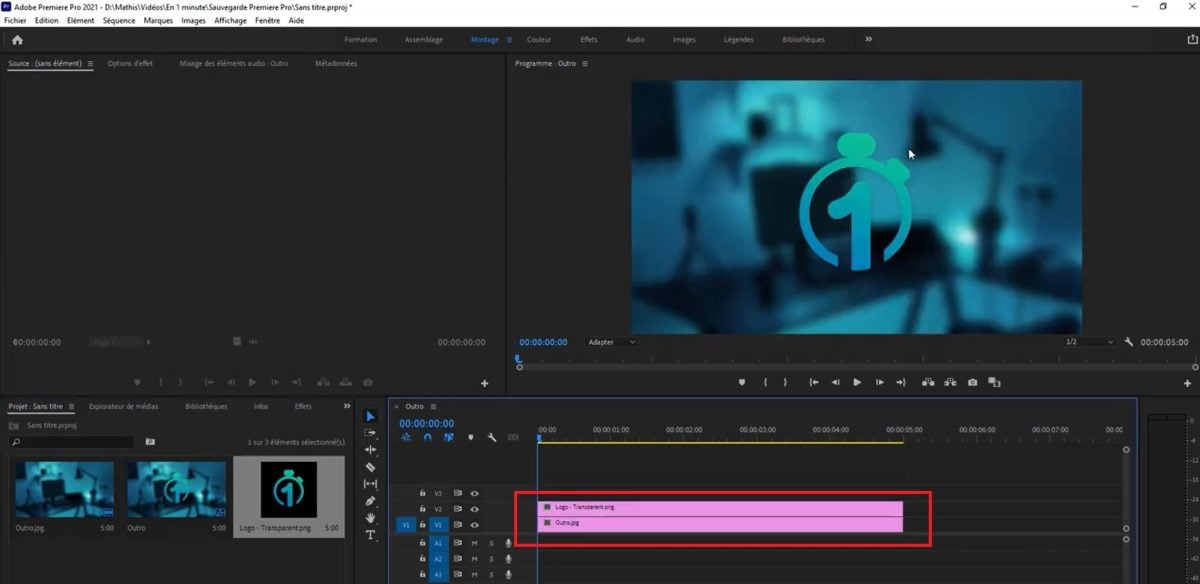Click the Mark In button in Program monitor
This screenshot has height=584, width=1200.
[x=765, y=382]
